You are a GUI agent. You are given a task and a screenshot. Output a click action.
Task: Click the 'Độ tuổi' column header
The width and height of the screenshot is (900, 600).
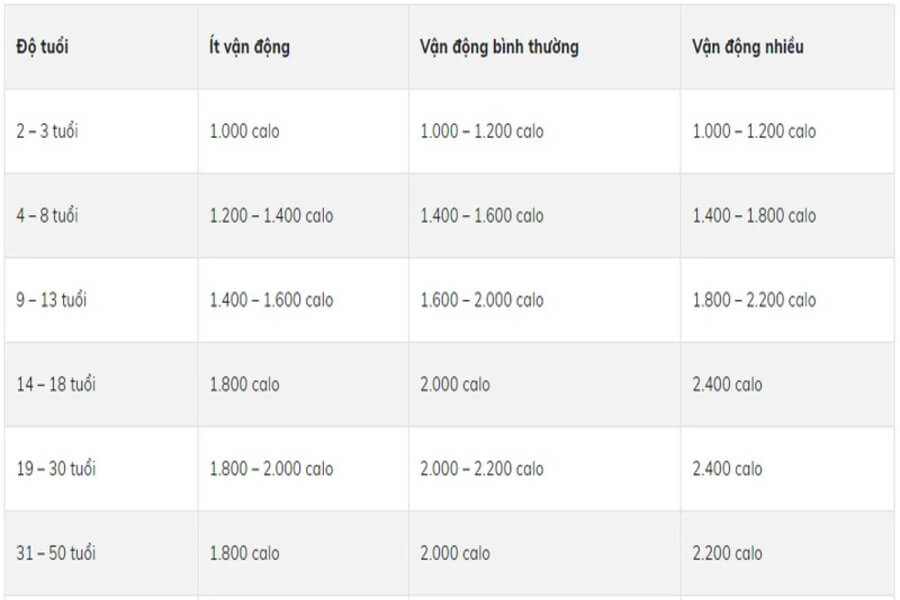point(42,47)
